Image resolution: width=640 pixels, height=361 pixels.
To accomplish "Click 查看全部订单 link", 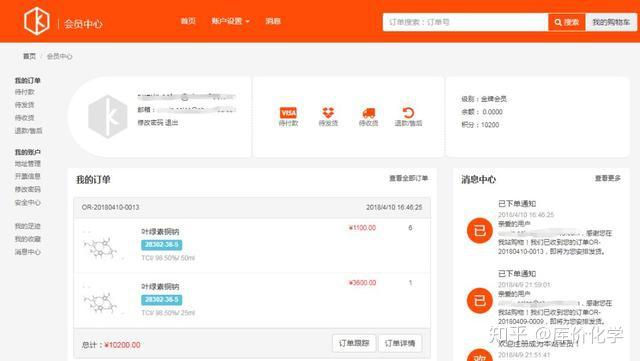I will pyautogui.click(x=409, y=178).
